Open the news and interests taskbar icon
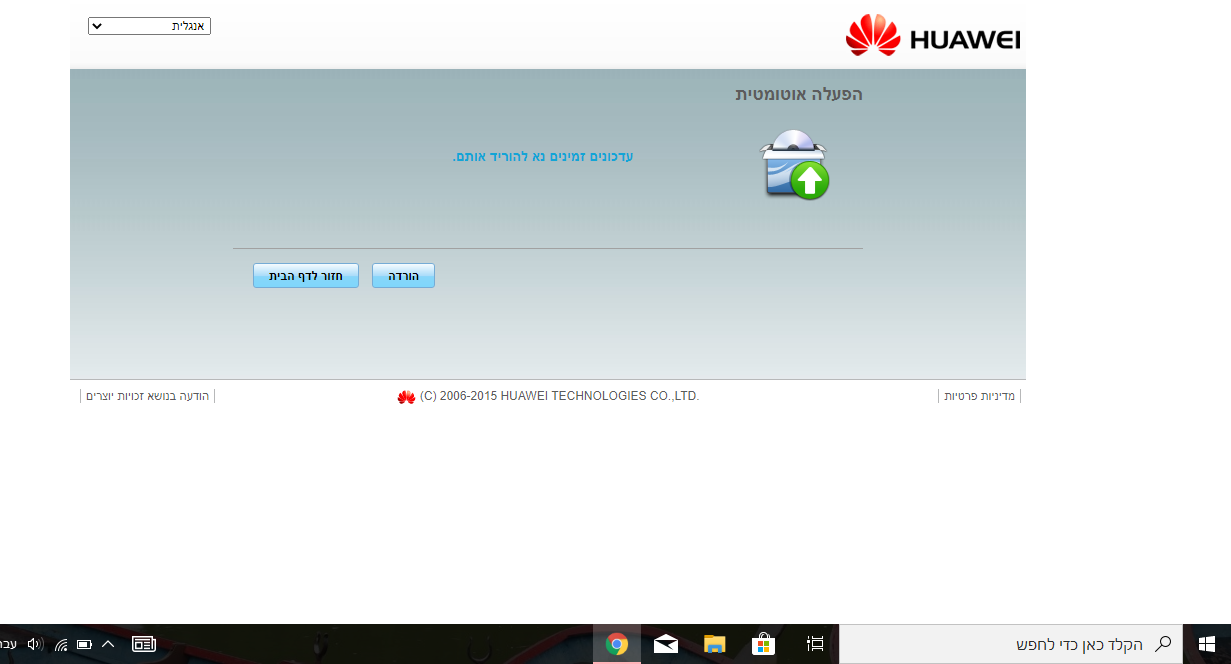Screen dimensions: 1231x664 [x=144, y=644]
